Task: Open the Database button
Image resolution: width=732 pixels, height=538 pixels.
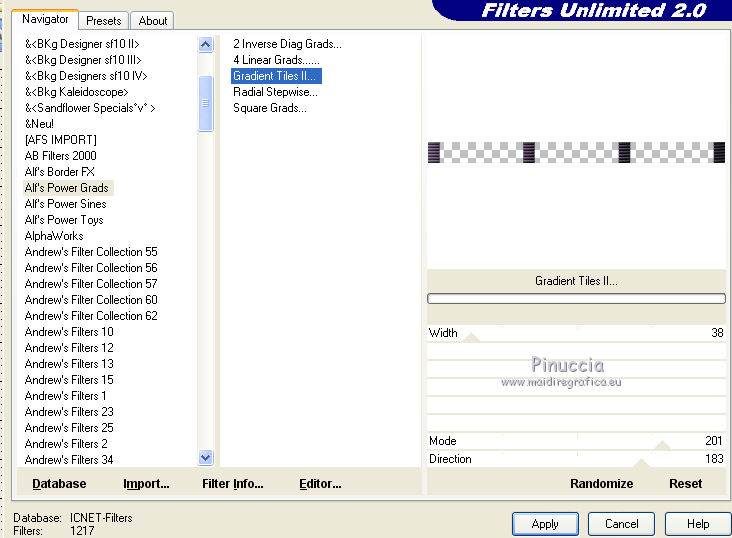Action: click(x=59, y=484)
